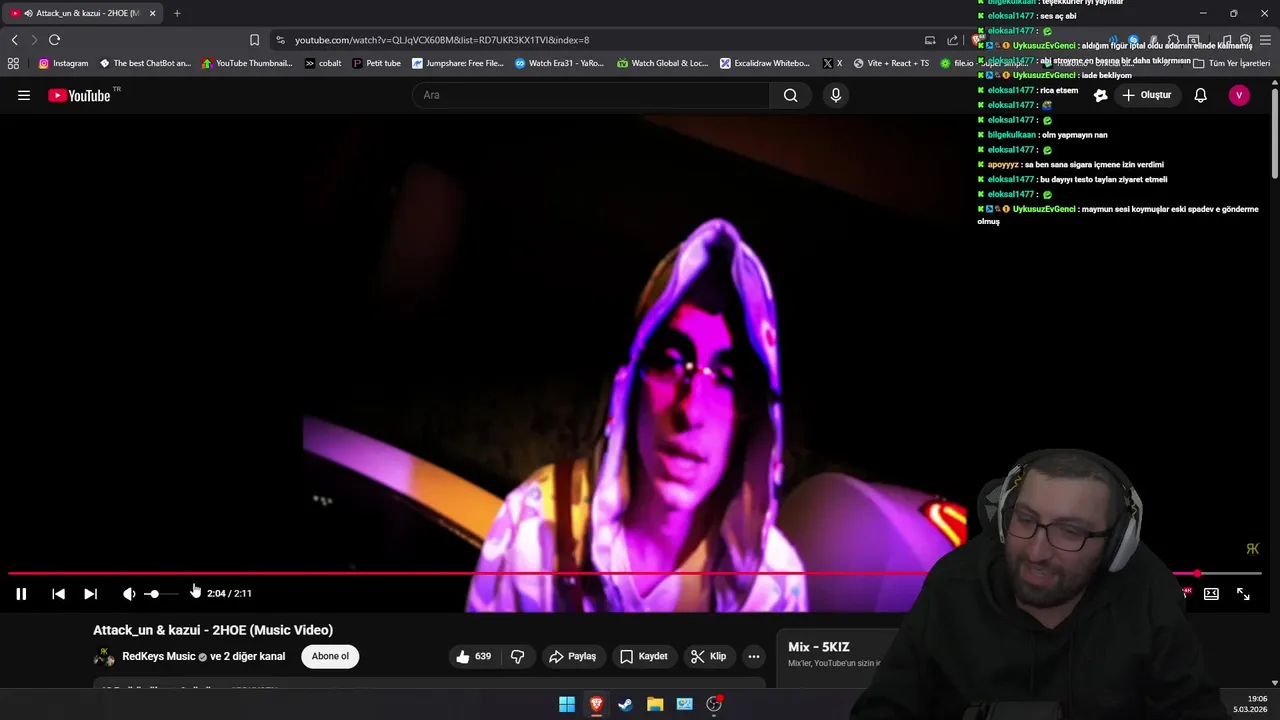Screen dimensions: 1280x720
Task: Open the Excalidraw Whiteboard bookmark
Action: 764,63
